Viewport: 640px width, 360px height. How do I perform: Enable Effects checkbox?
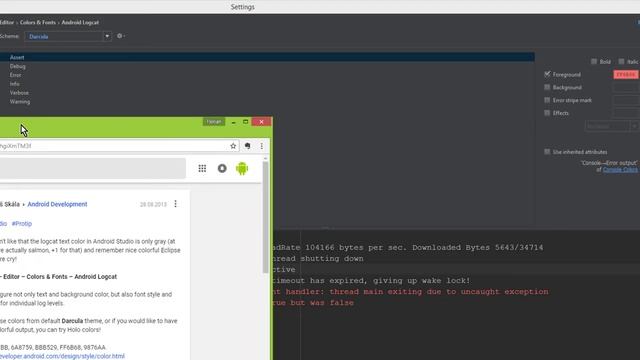547,113
